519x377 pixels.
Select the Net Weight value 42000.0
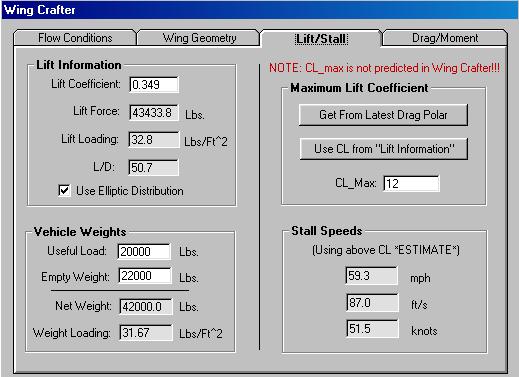pyautogui.click(x=146, y=306)
